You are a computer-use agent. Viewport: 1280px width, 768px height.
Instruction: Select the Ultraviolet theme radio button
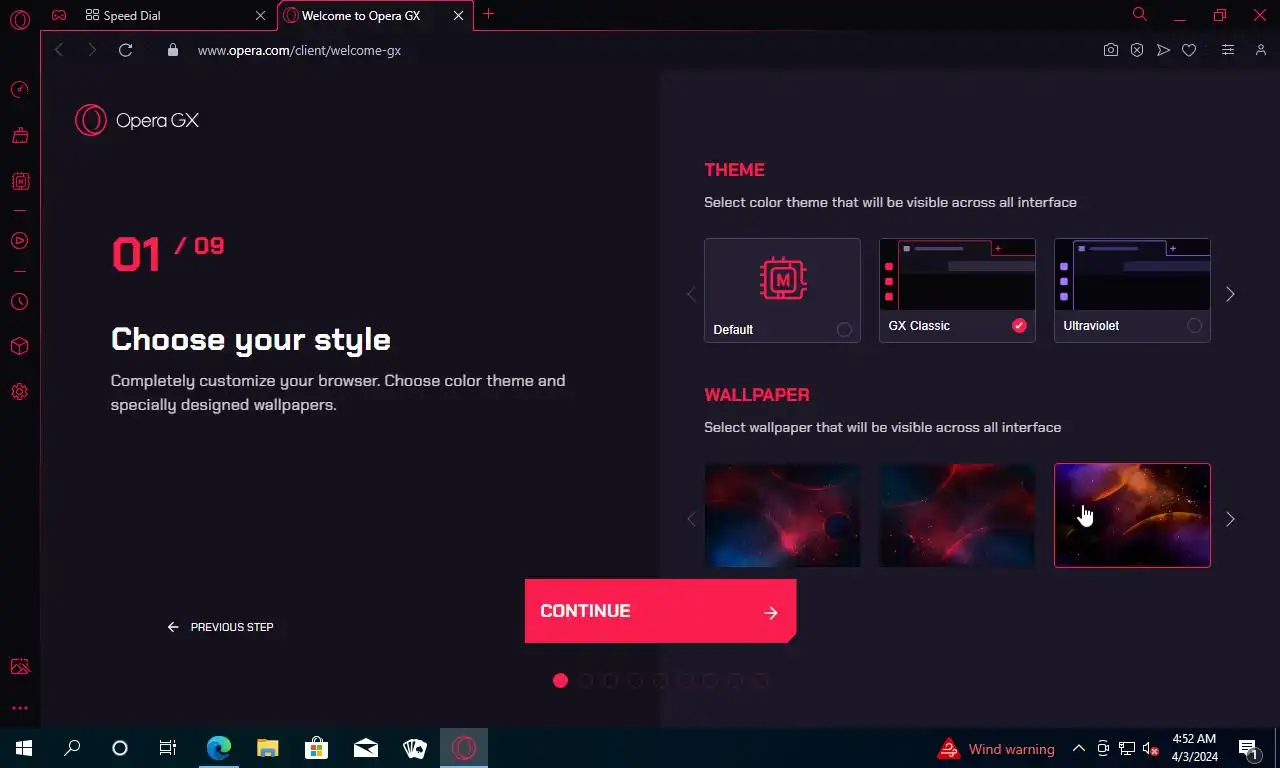click(x=1194, y=325)
